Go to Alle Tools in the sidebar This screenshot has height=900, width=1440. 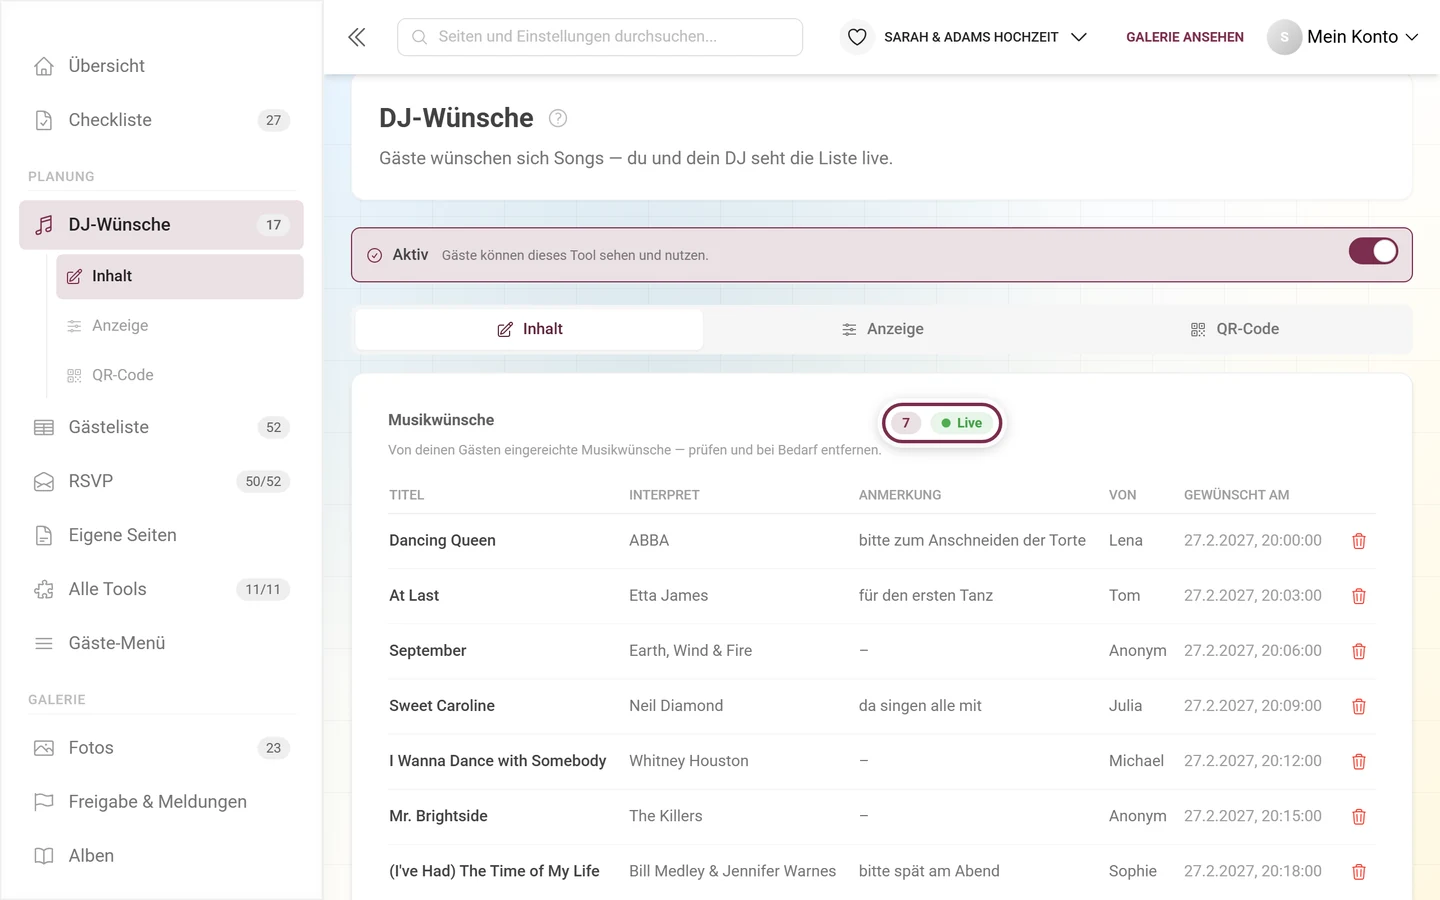pyautogui.click(x=161, y=589)
